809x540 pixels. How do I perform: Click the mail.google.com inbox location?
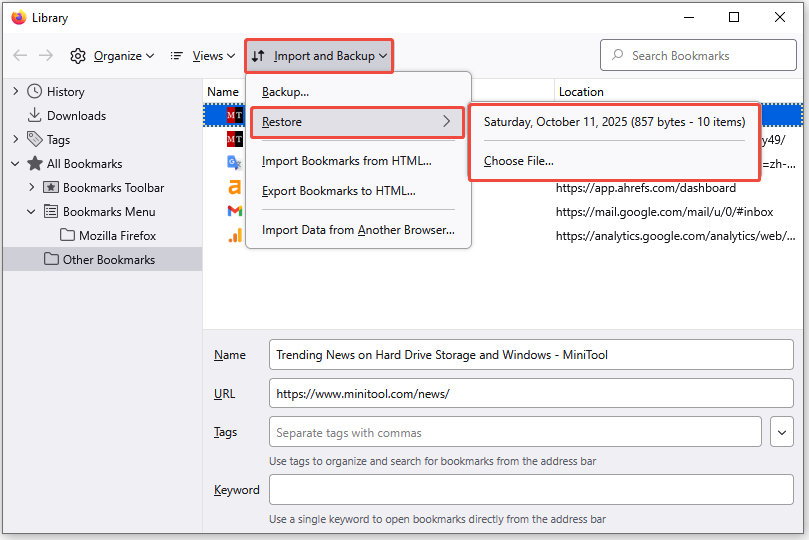(x=665, y=212)
